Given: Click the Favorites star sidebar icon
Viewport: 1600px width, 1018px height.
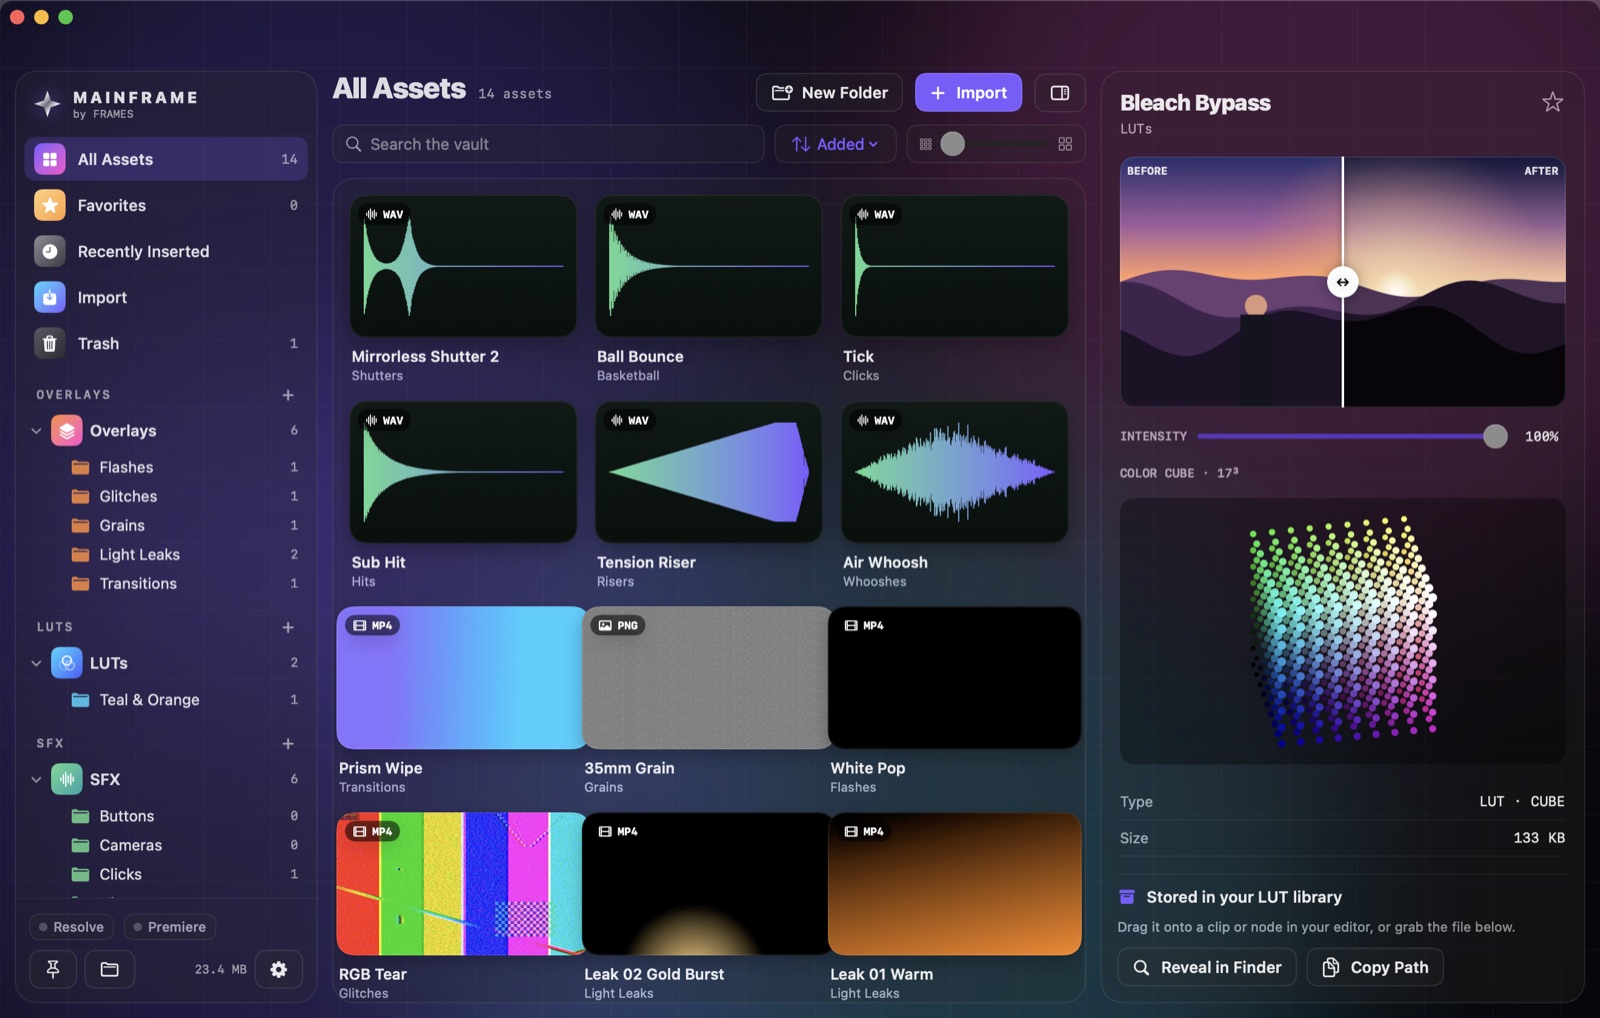Looking at the screenshot, I should click(x=50, y=205).
